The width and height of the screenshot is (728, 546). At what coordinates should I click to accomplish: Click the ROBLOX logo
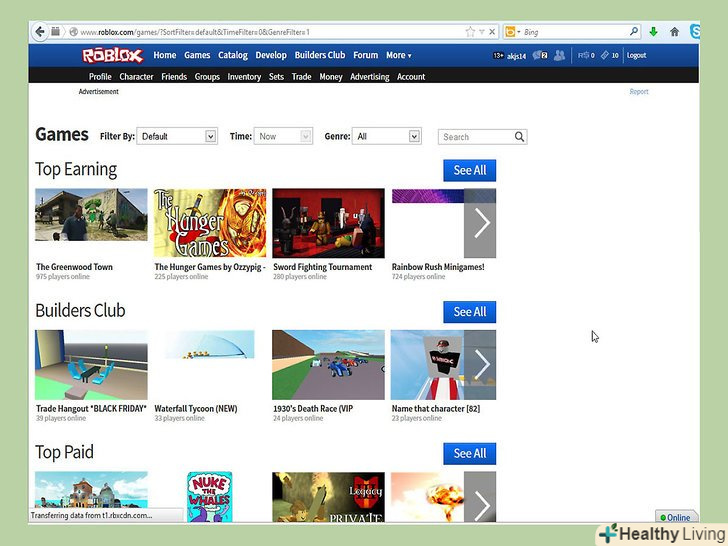[113, 55]
